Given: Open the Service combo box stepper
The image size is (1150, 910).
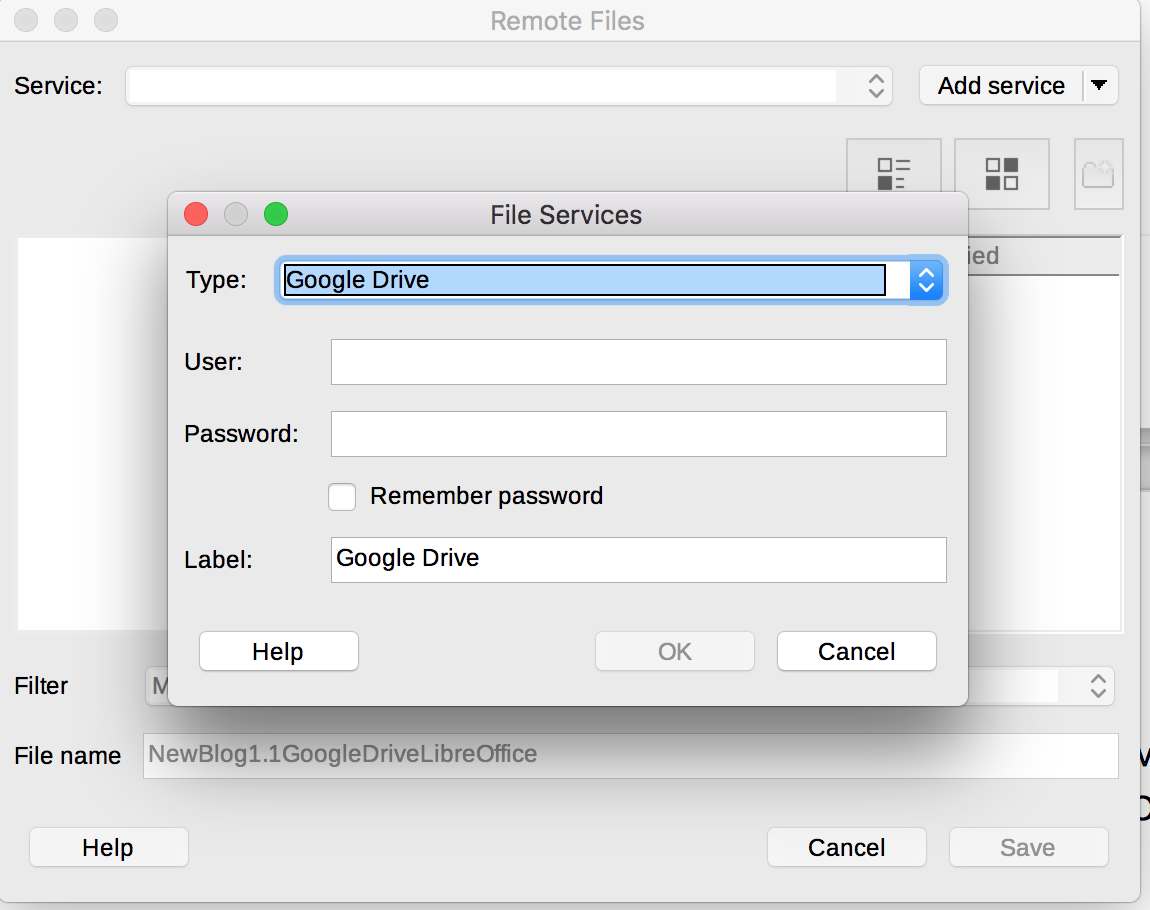Looking at the screenshot, I should (x=876, y=86).
